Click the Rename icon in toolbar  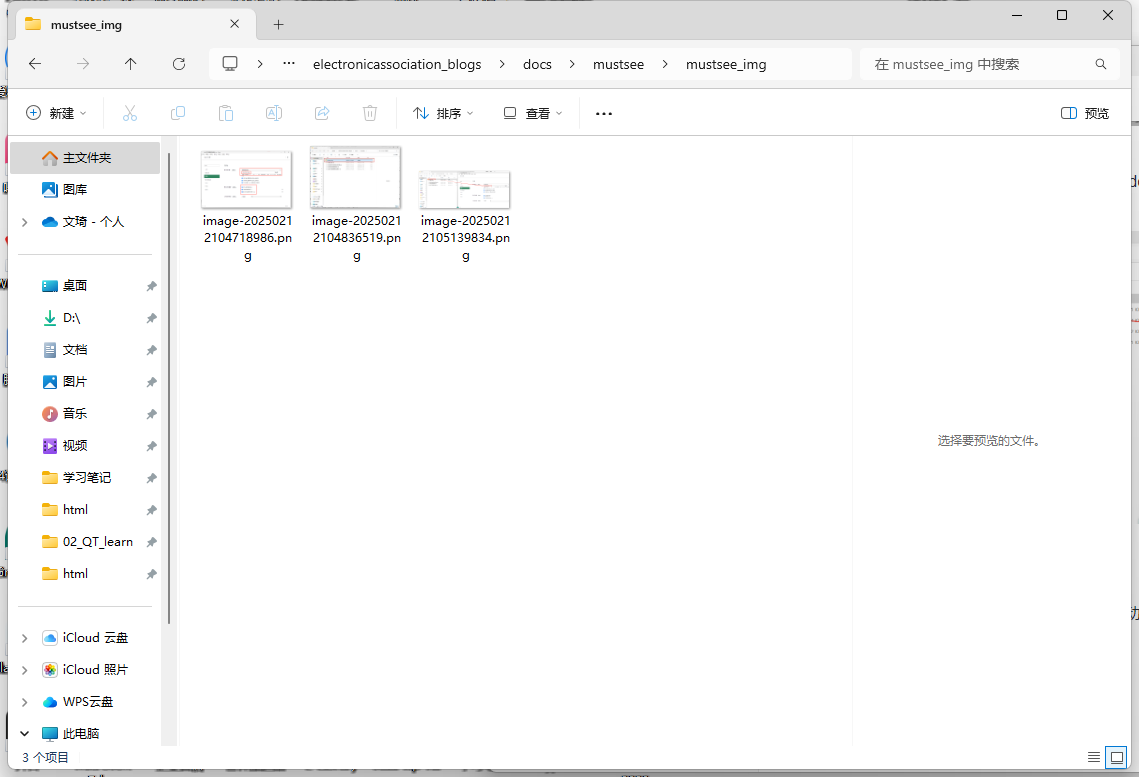point(274,113)
